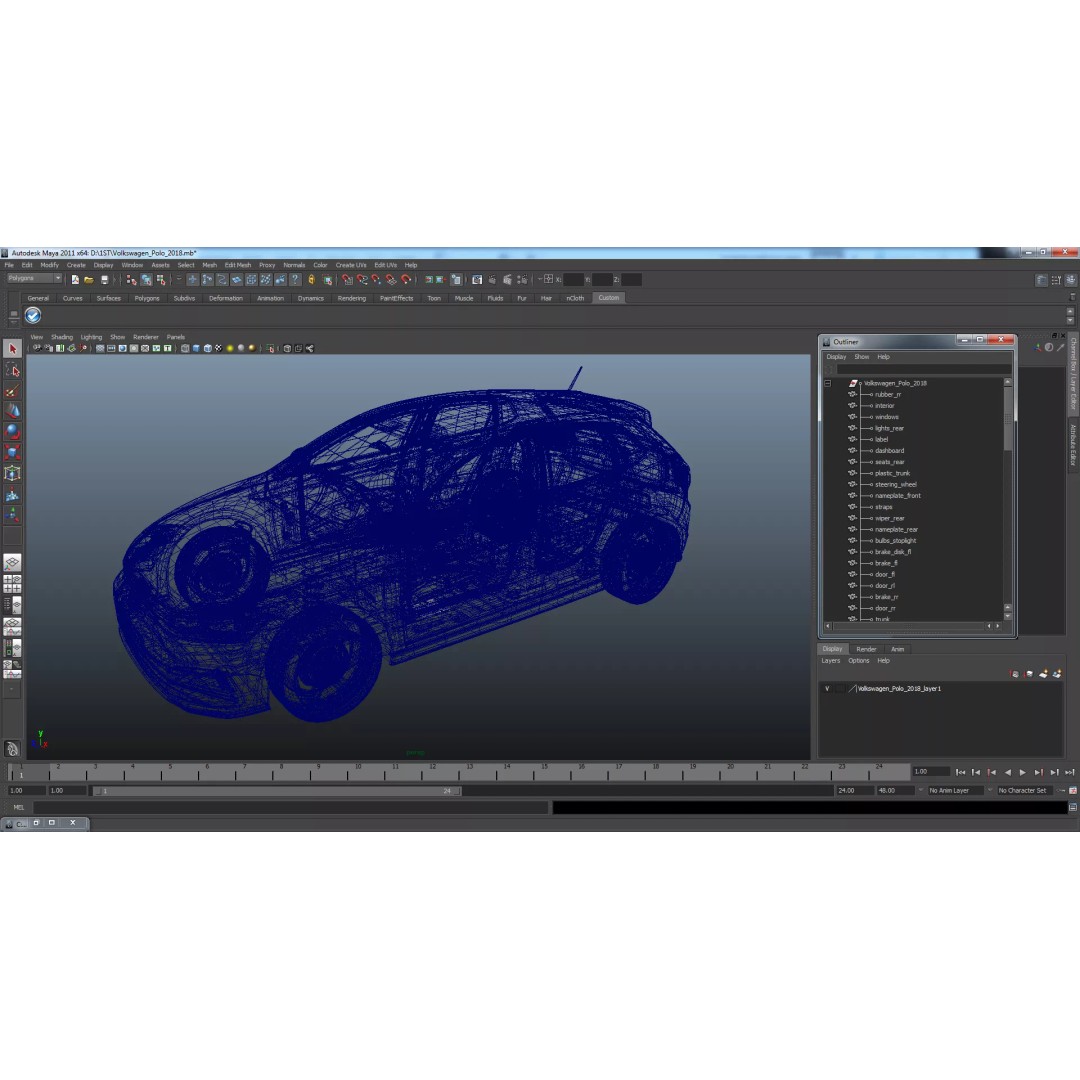Viewport: 1080px width, 1080px height.
Task: Switch to single perspective view layout
Action: (x=12, y=563)
